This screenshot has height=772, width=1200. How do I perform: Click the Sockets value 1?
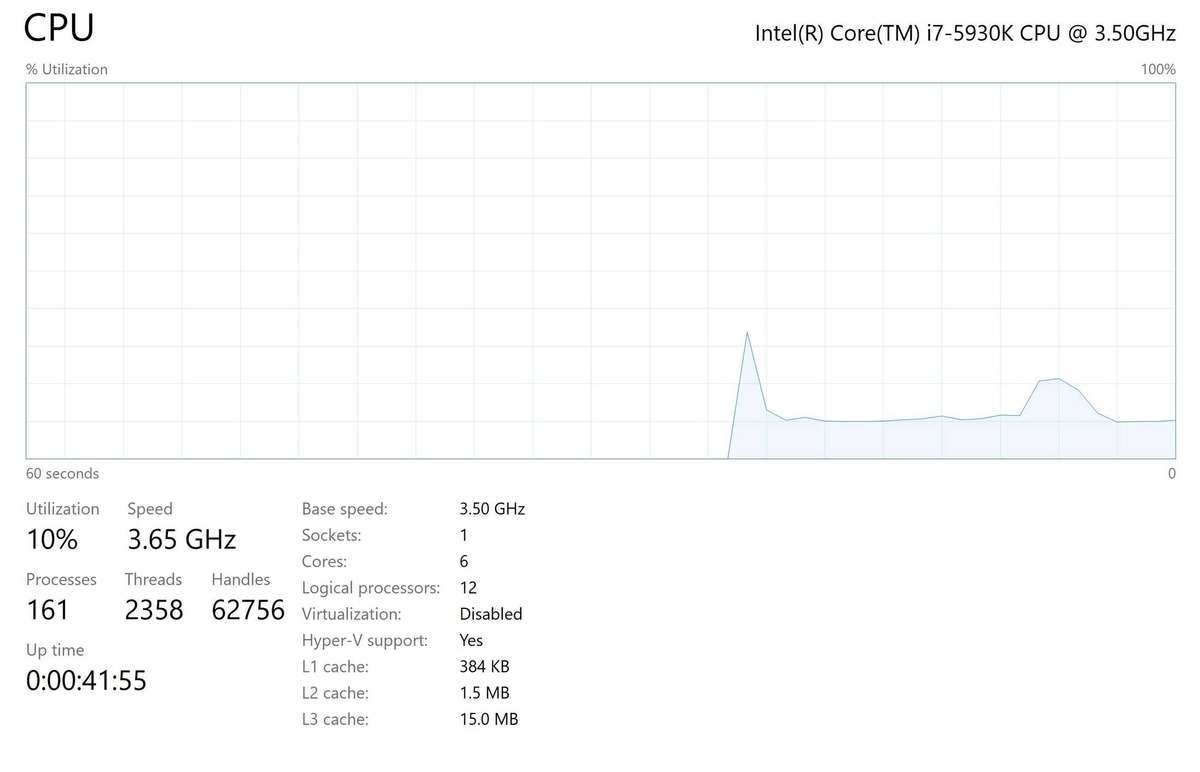464,535
